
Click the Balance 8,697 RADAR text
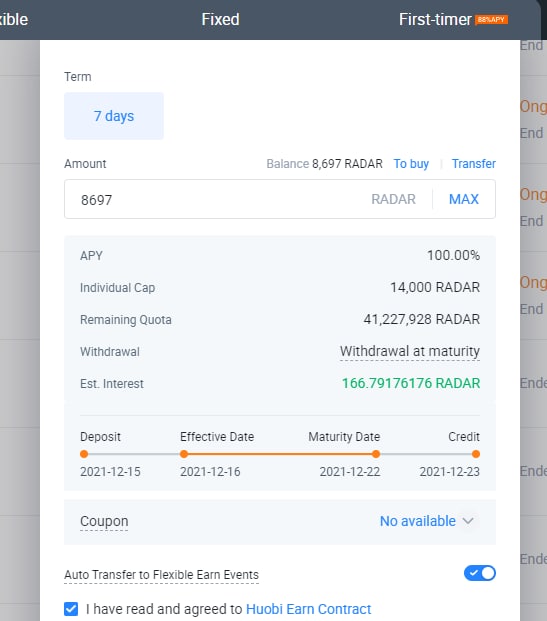[324, 164]
